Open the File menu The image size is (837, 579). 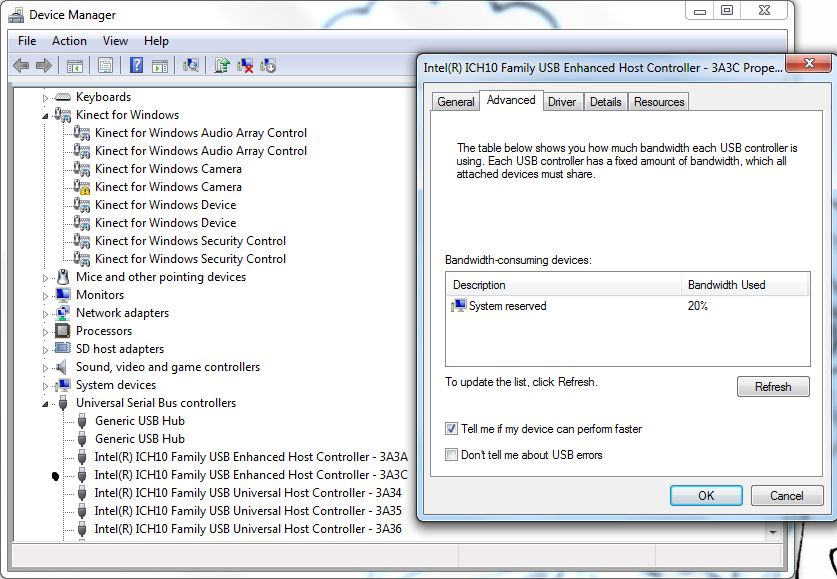click(x=27, y=41)
